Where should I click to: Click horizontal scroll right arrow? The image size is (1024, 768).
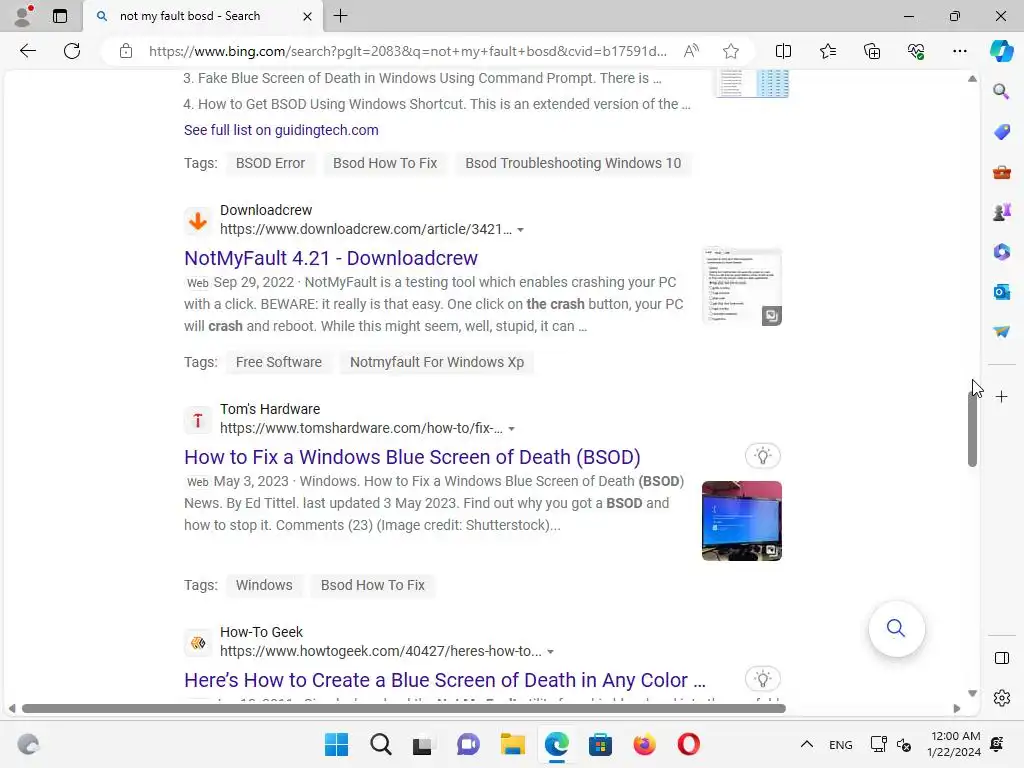(957, 709)
